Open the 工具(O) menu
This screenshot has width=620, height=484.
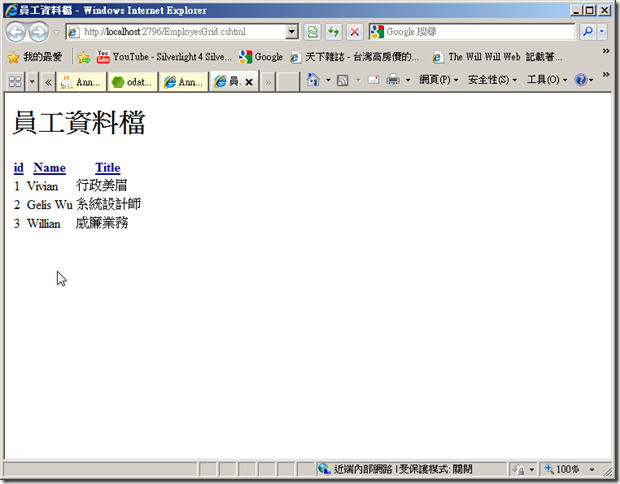547,80
